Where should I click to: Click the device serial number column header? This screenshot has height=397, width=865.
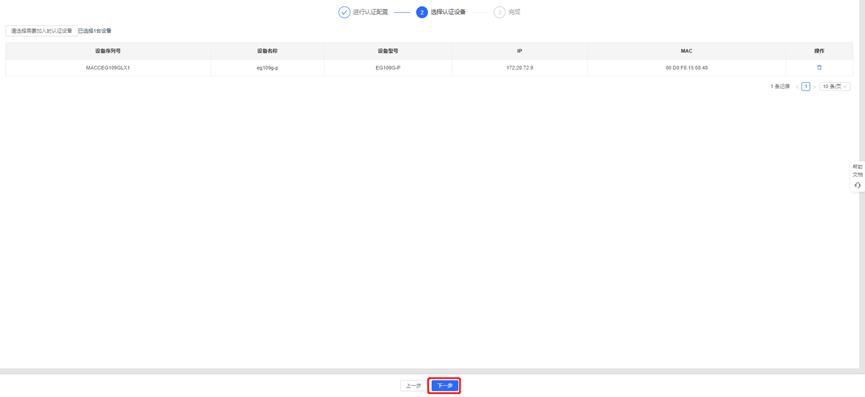tap(108, 51)
